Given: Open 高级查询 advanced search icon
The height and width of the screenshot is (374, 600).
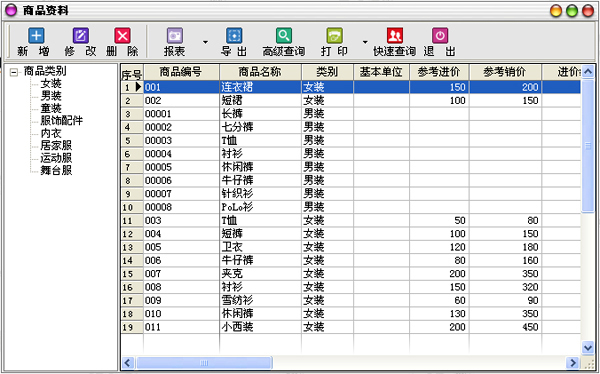Looking at the screenshot, I should [x=284, y=36].
